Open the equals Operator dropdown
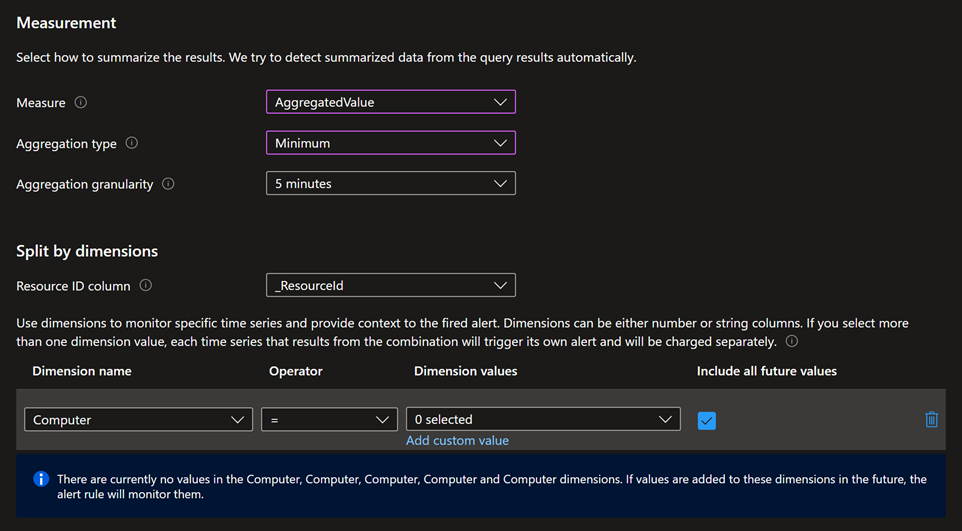962x531 pixels. (x=329, y=420)
